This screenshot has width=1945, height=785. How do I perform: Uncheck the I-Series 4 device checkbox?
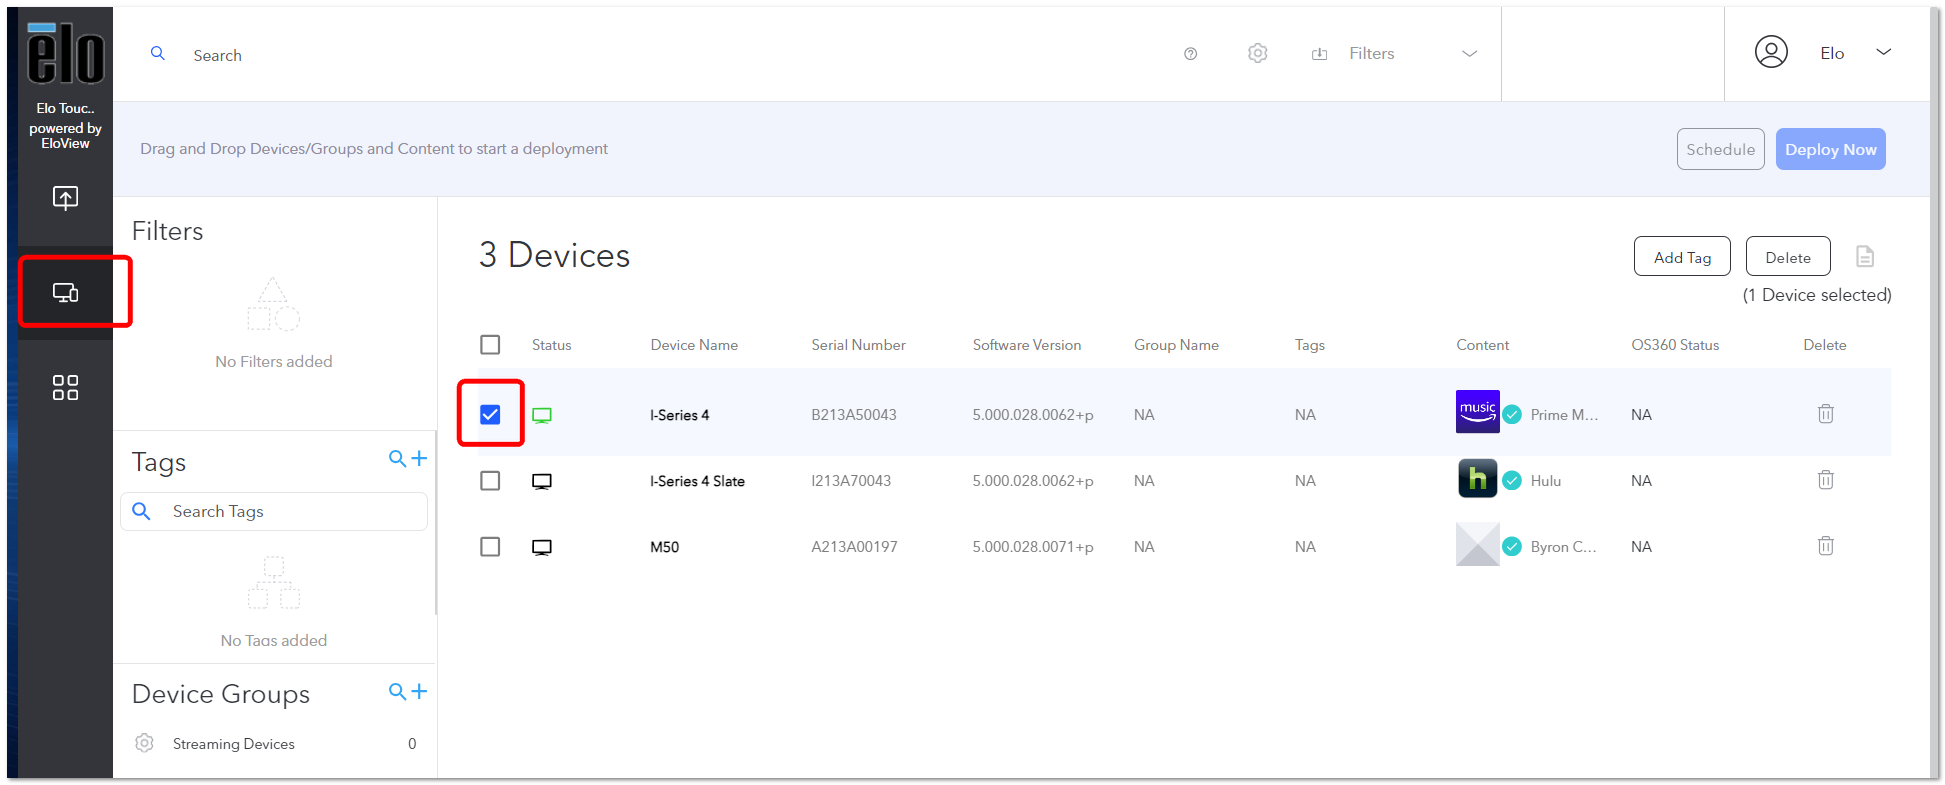[490, 414]
